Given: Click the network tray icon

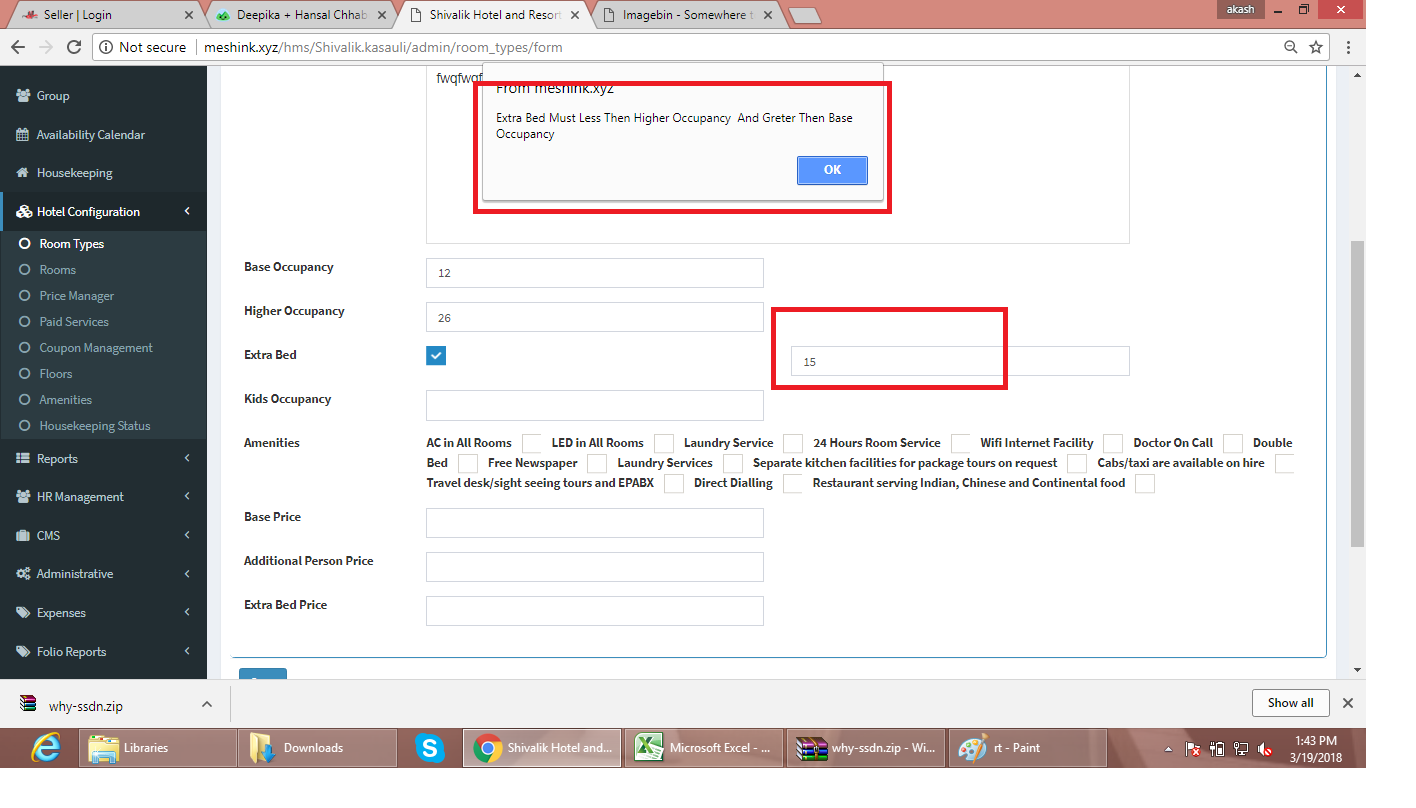Looking at the screenshot, I should (x=1241, y=748).
